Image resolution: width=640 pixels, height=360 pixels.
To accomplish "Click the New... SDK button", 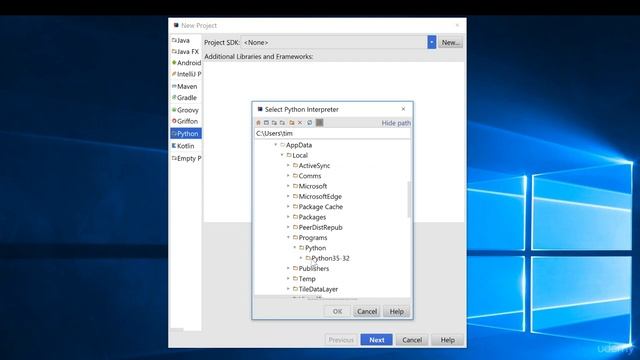I will [x=451, y=42].
